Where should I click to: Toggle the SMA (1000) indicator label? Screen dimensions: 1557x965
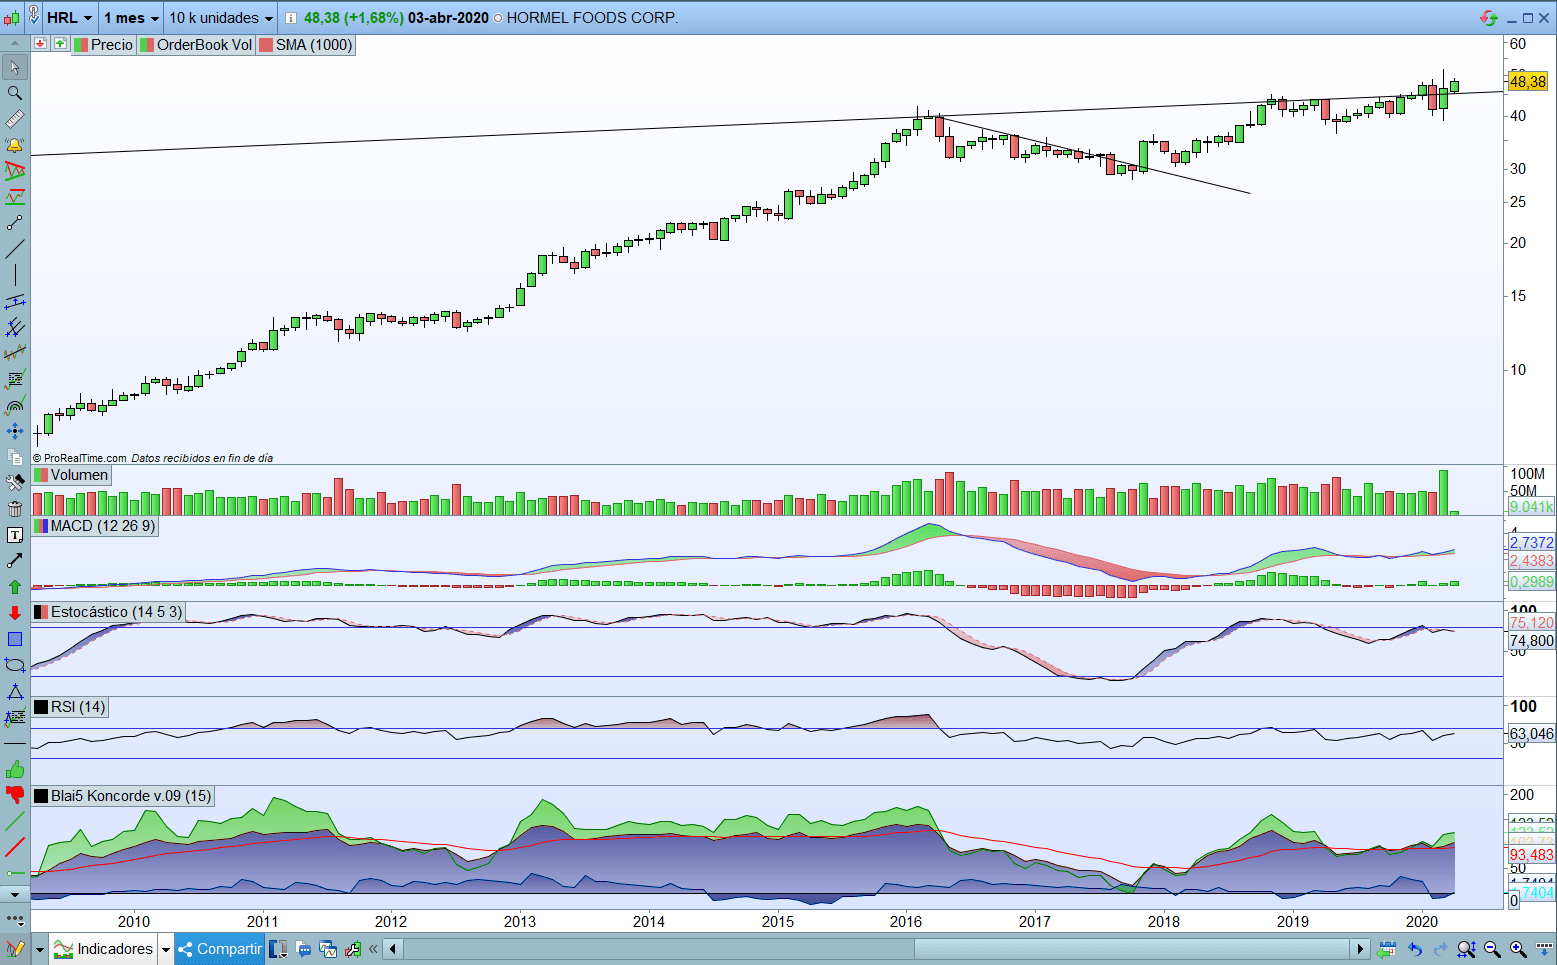point(306,45)
